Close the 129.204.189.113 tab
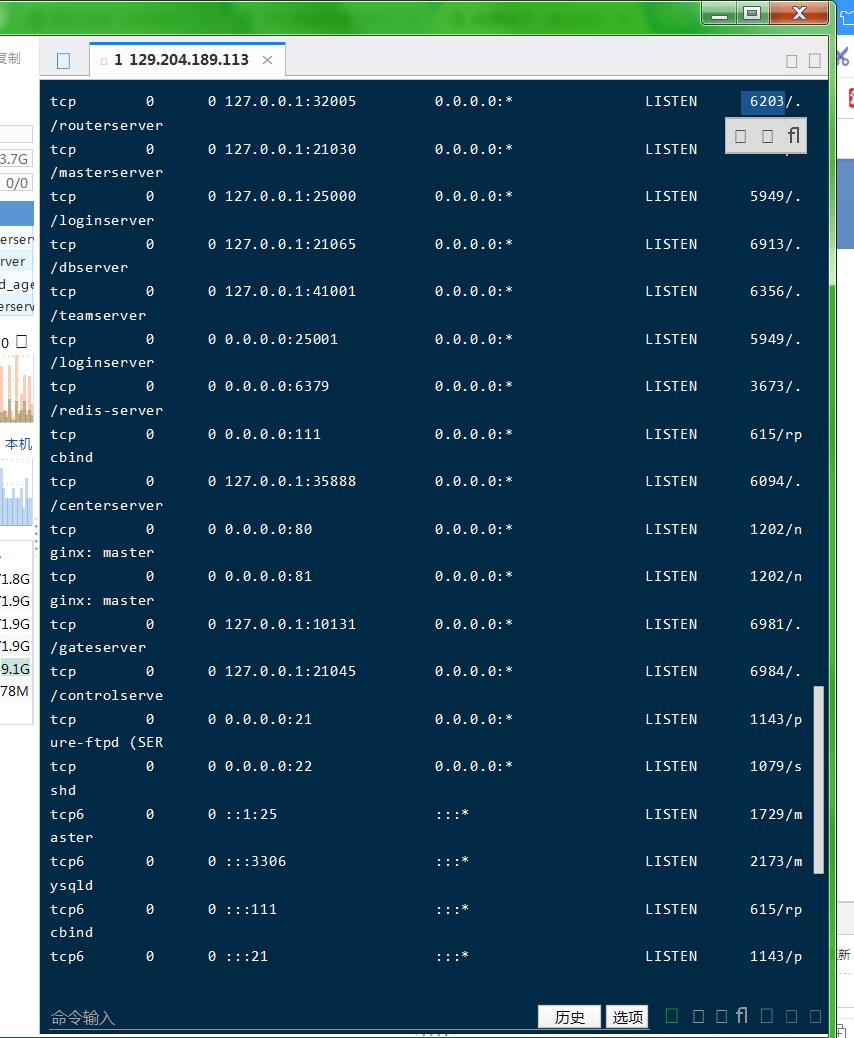 (267, 60)
